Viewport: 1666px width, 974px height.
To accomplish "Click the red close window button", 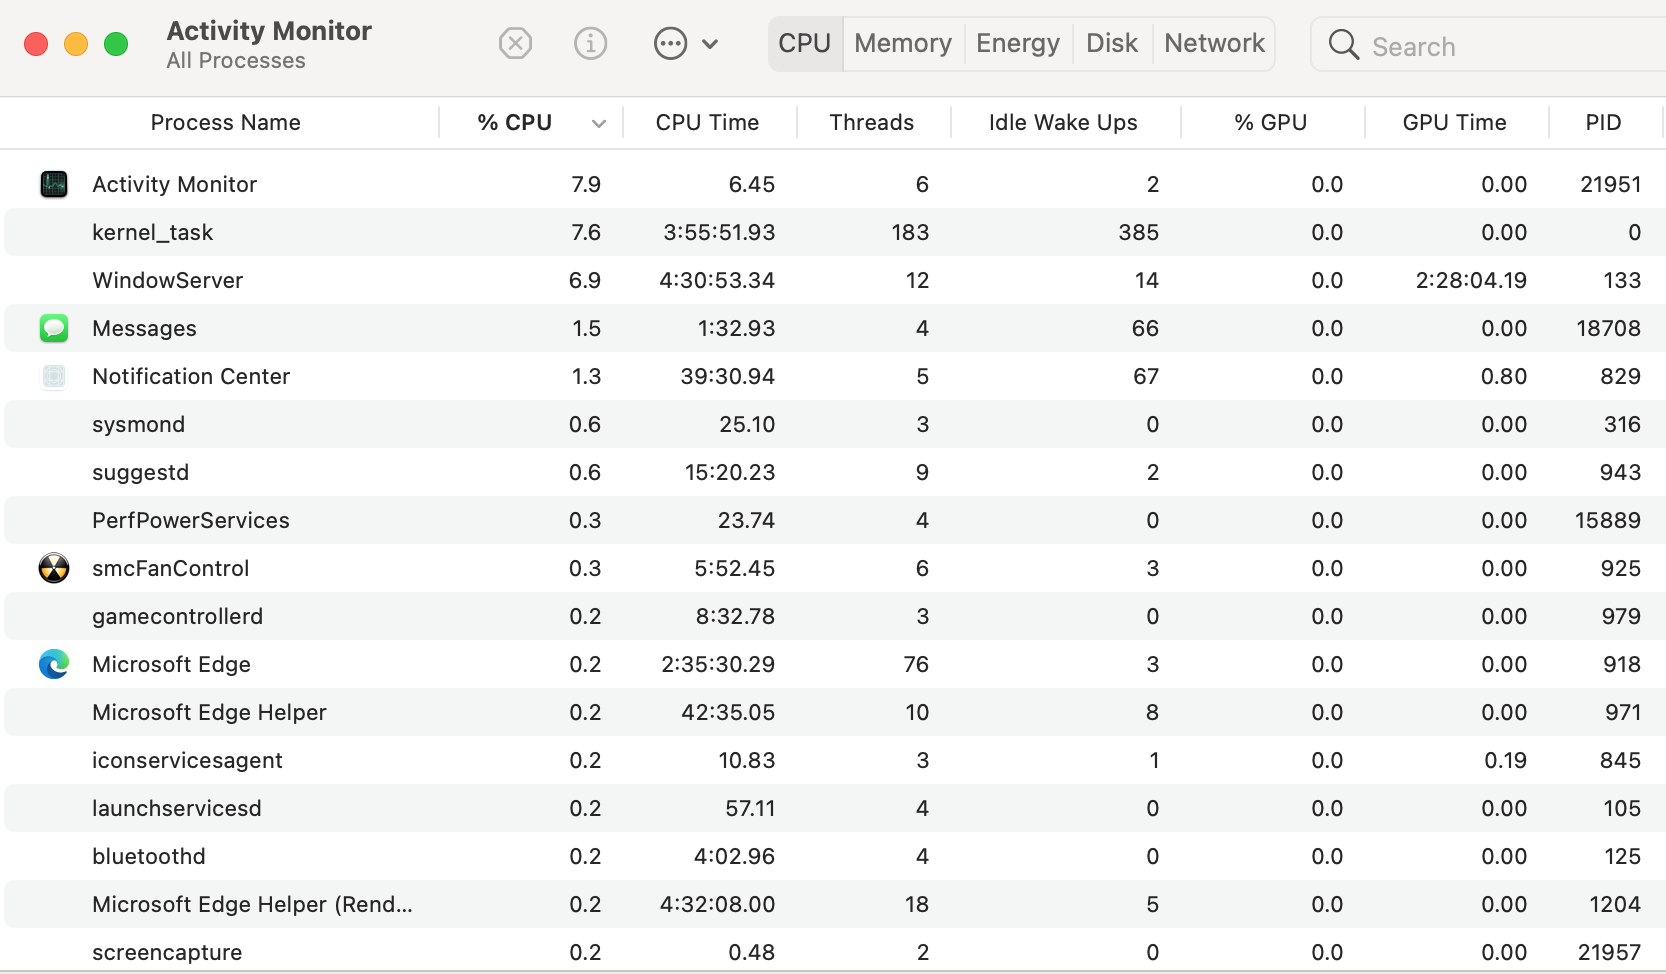I will coord(36,44).
